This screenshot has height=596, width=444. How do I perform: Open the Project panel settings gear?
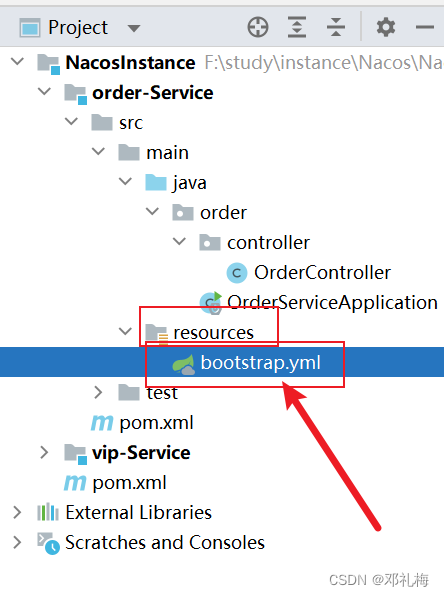[x=386, y=27]
